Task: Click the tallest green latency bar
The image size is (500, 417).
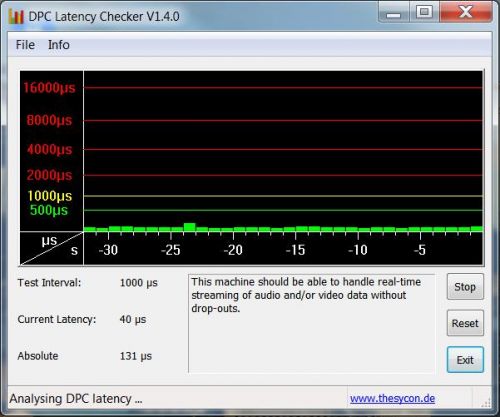Action: coord(190,227)
